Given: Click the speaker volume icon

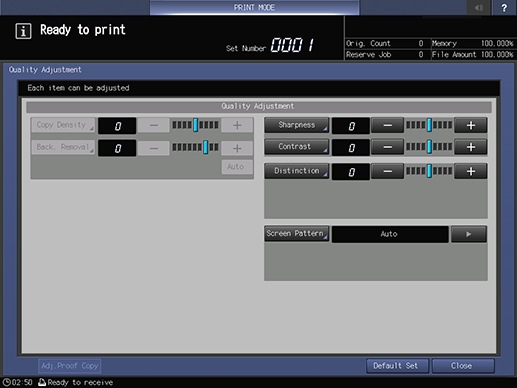Looking at the screenshot, I should (479, 7).
